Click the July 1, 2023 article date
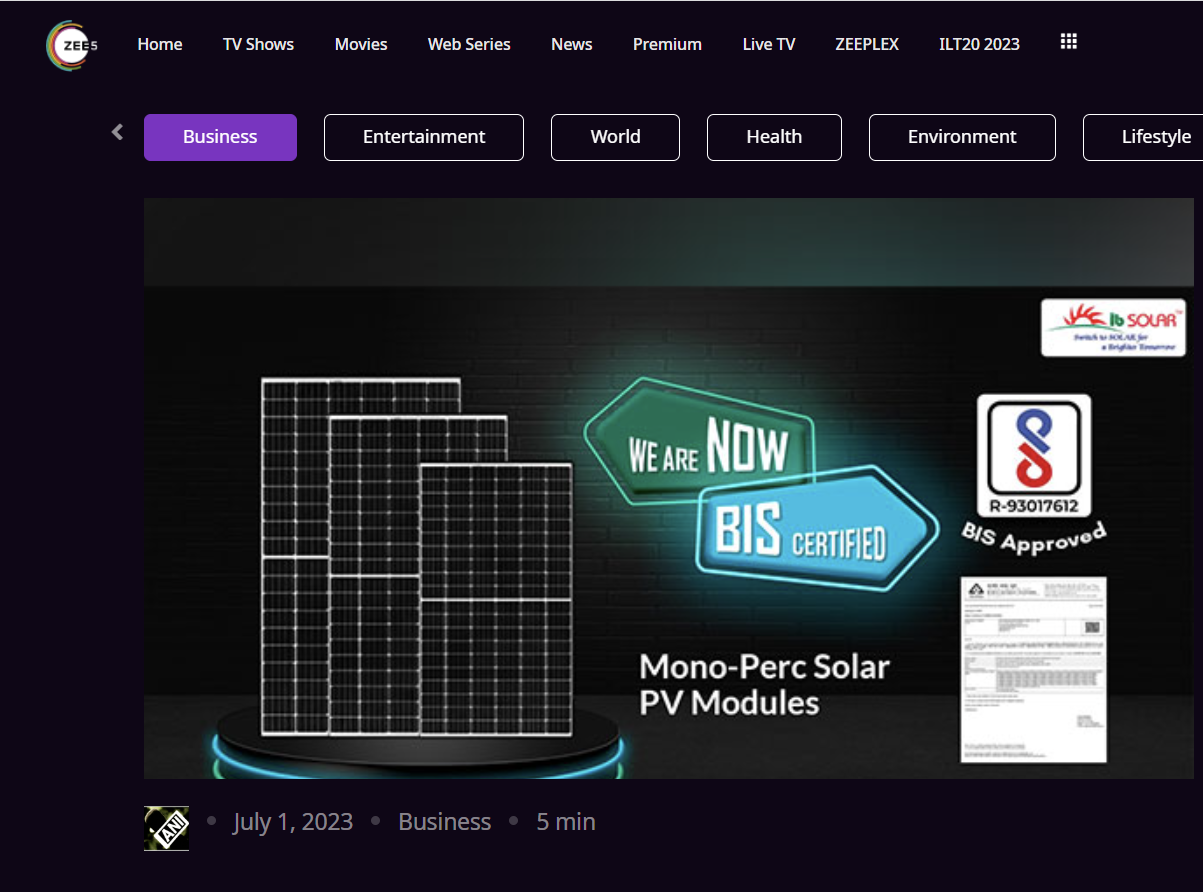Viewport: 1203px width, 892px height. pyautogui.click(x=293, y=822)
